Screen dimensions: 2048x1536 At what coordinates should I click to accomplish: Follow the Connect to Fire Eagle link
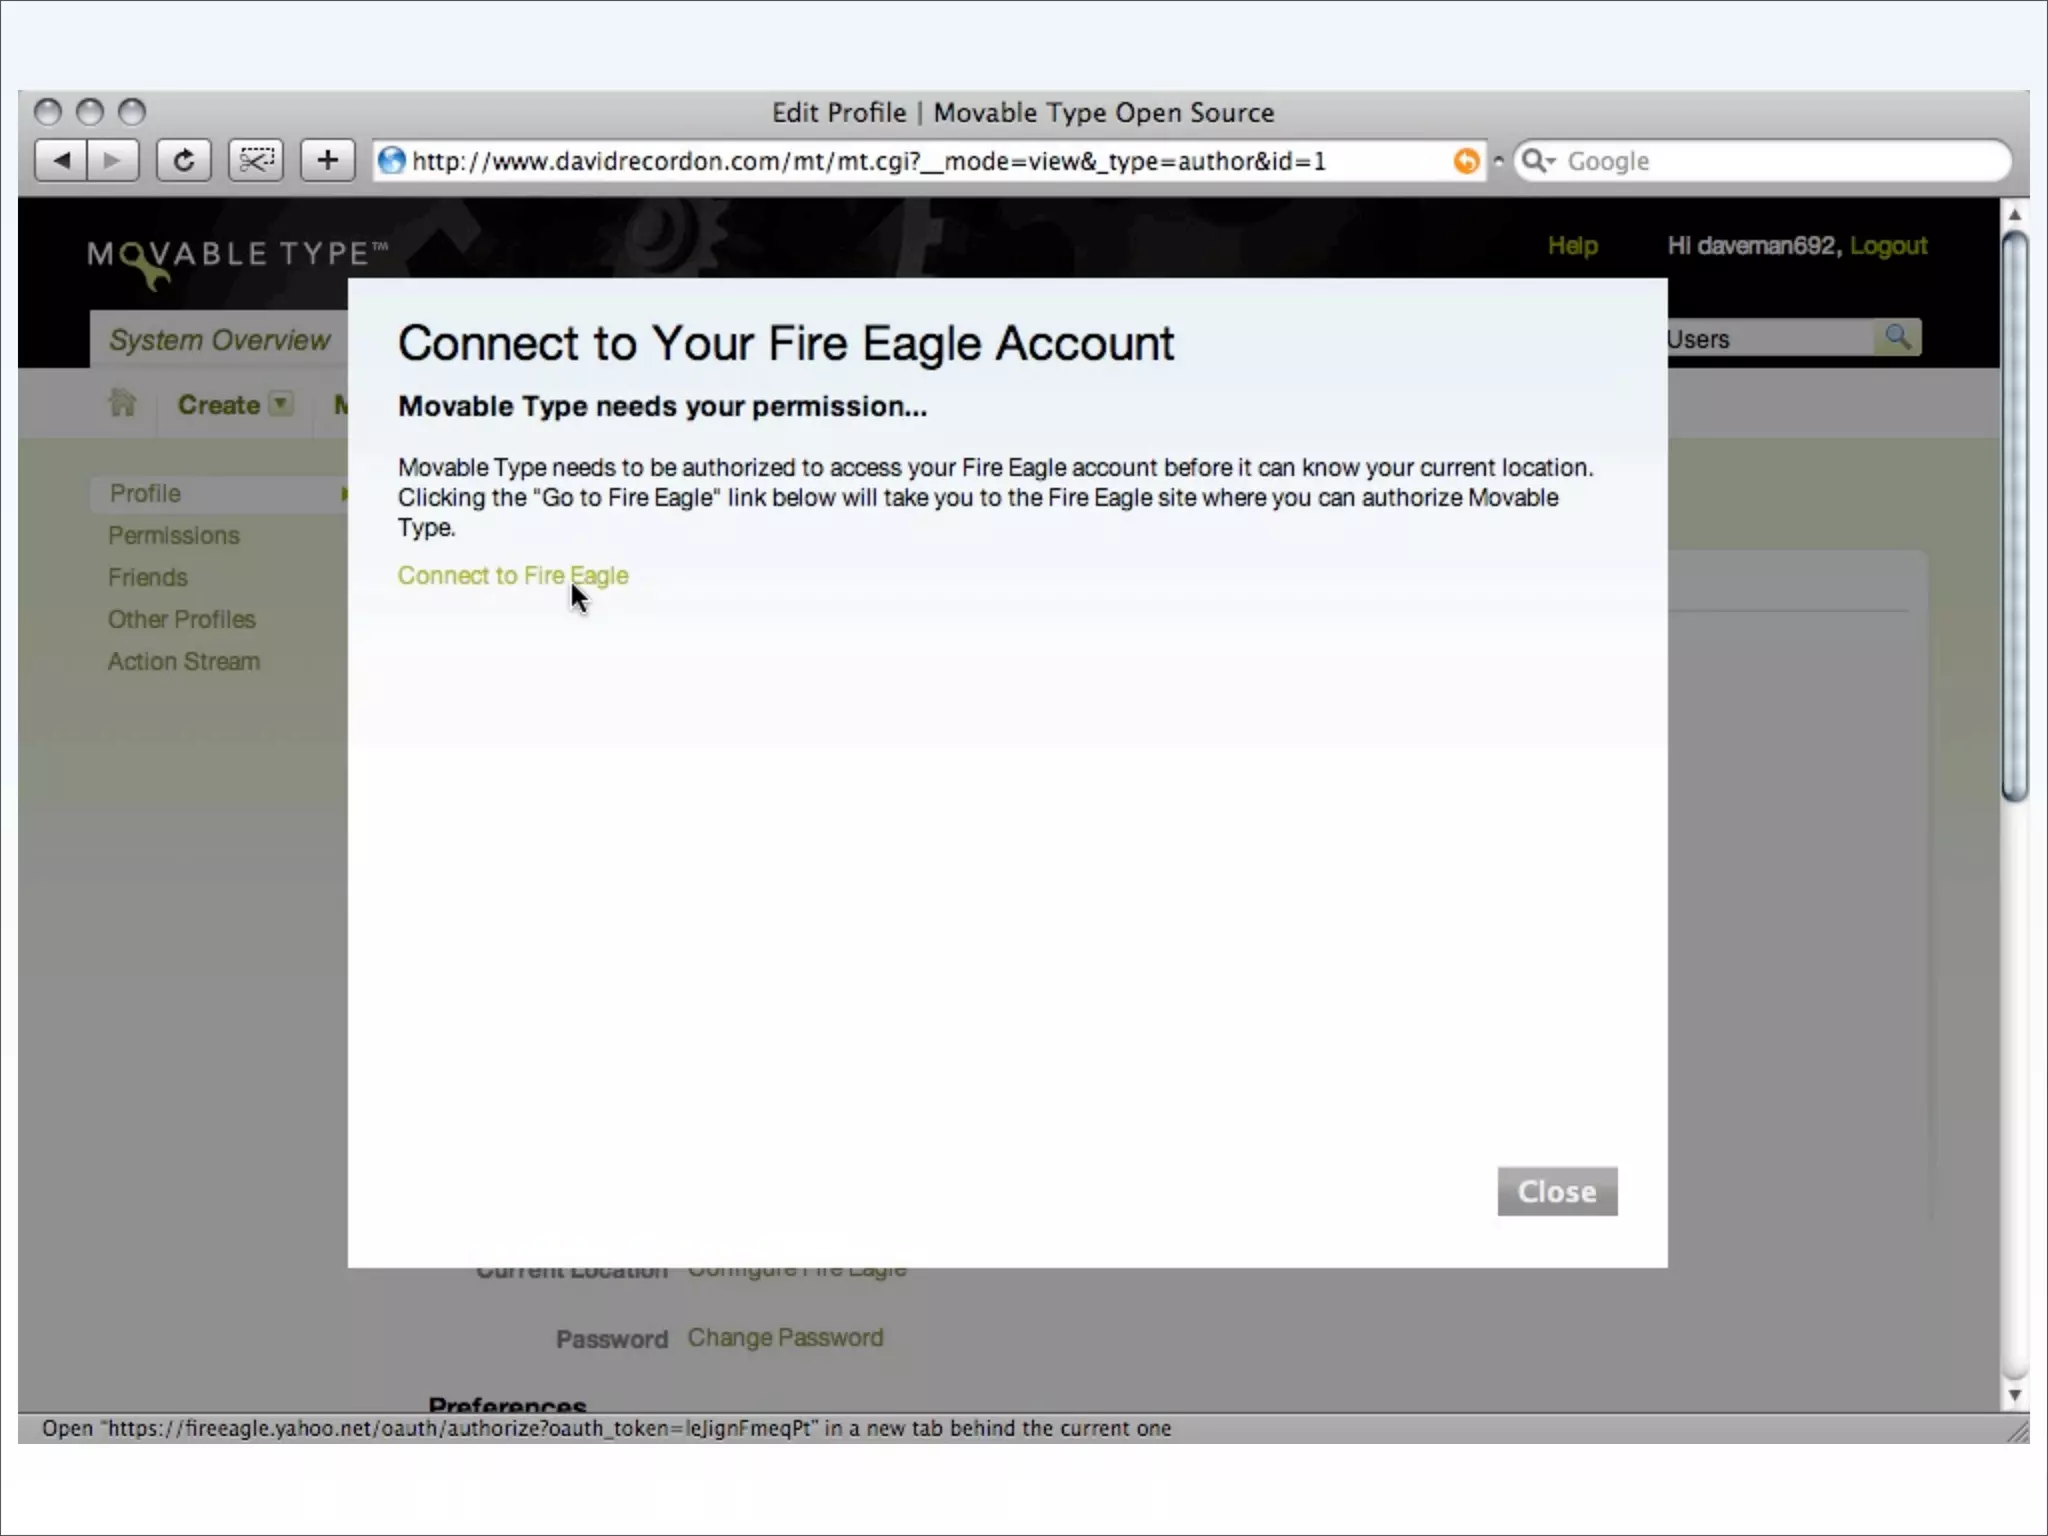[512, 576]
